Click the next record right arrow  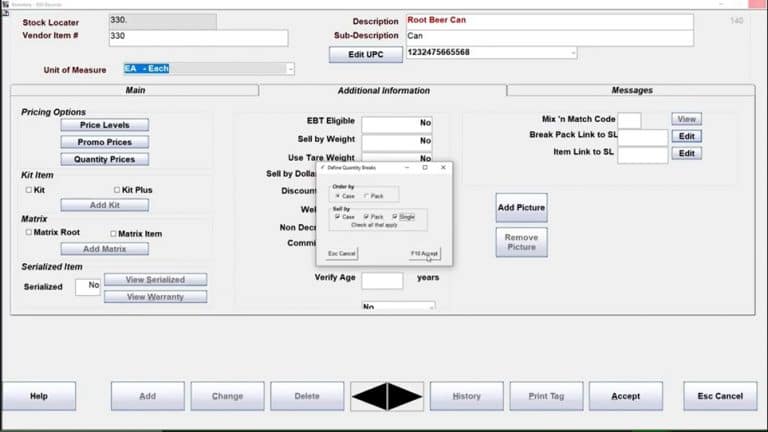[405, 396]
